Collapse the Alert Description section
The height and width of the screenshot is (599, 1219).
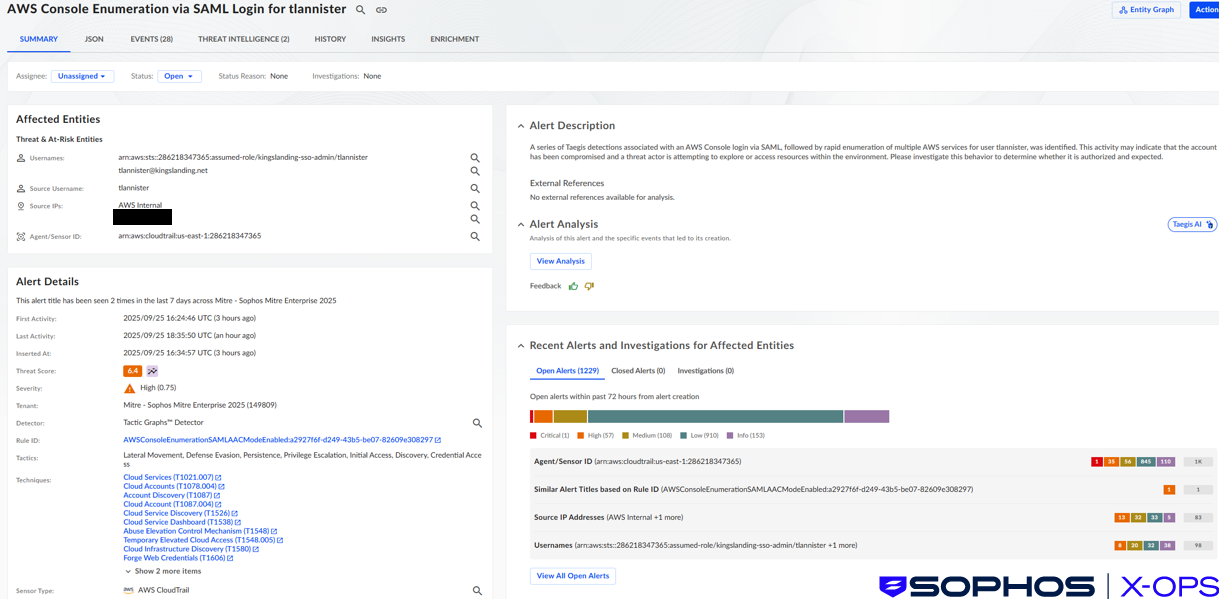click(520, 125)
